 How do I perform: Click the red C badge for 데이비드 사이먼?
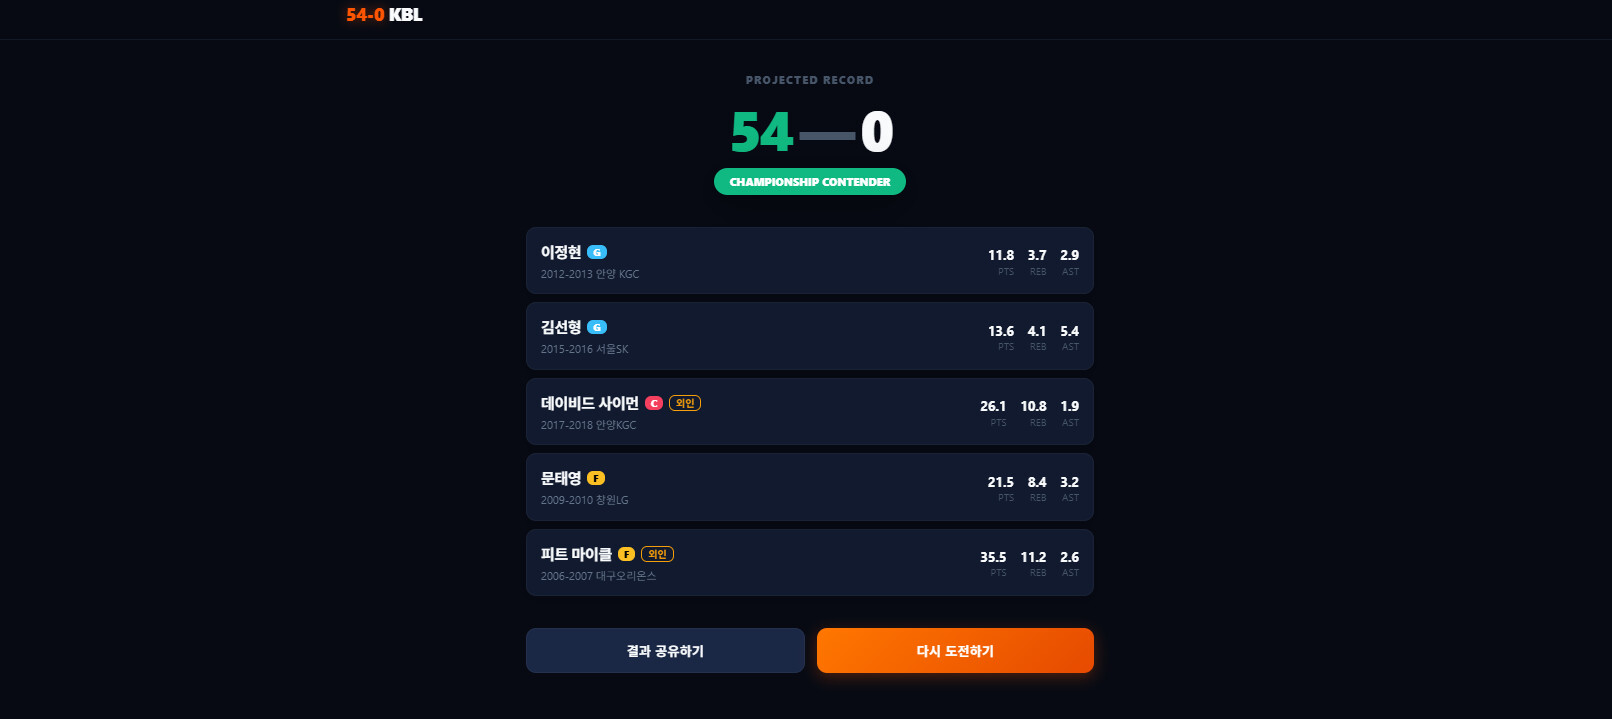tap(654, 403)
